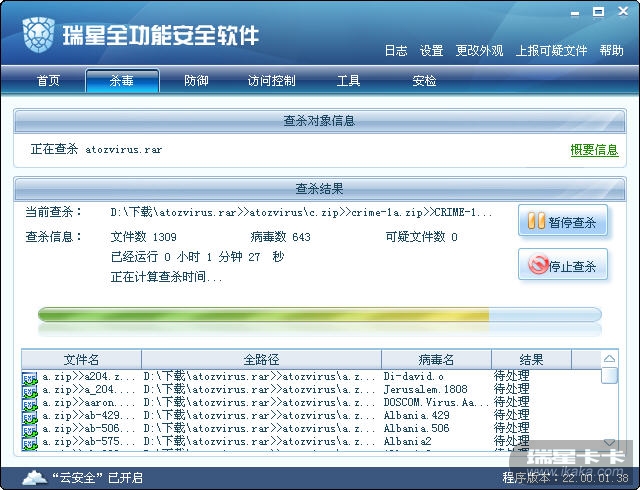
Task: Click 正在计算查杀时间... text
Action: point(167,277)
